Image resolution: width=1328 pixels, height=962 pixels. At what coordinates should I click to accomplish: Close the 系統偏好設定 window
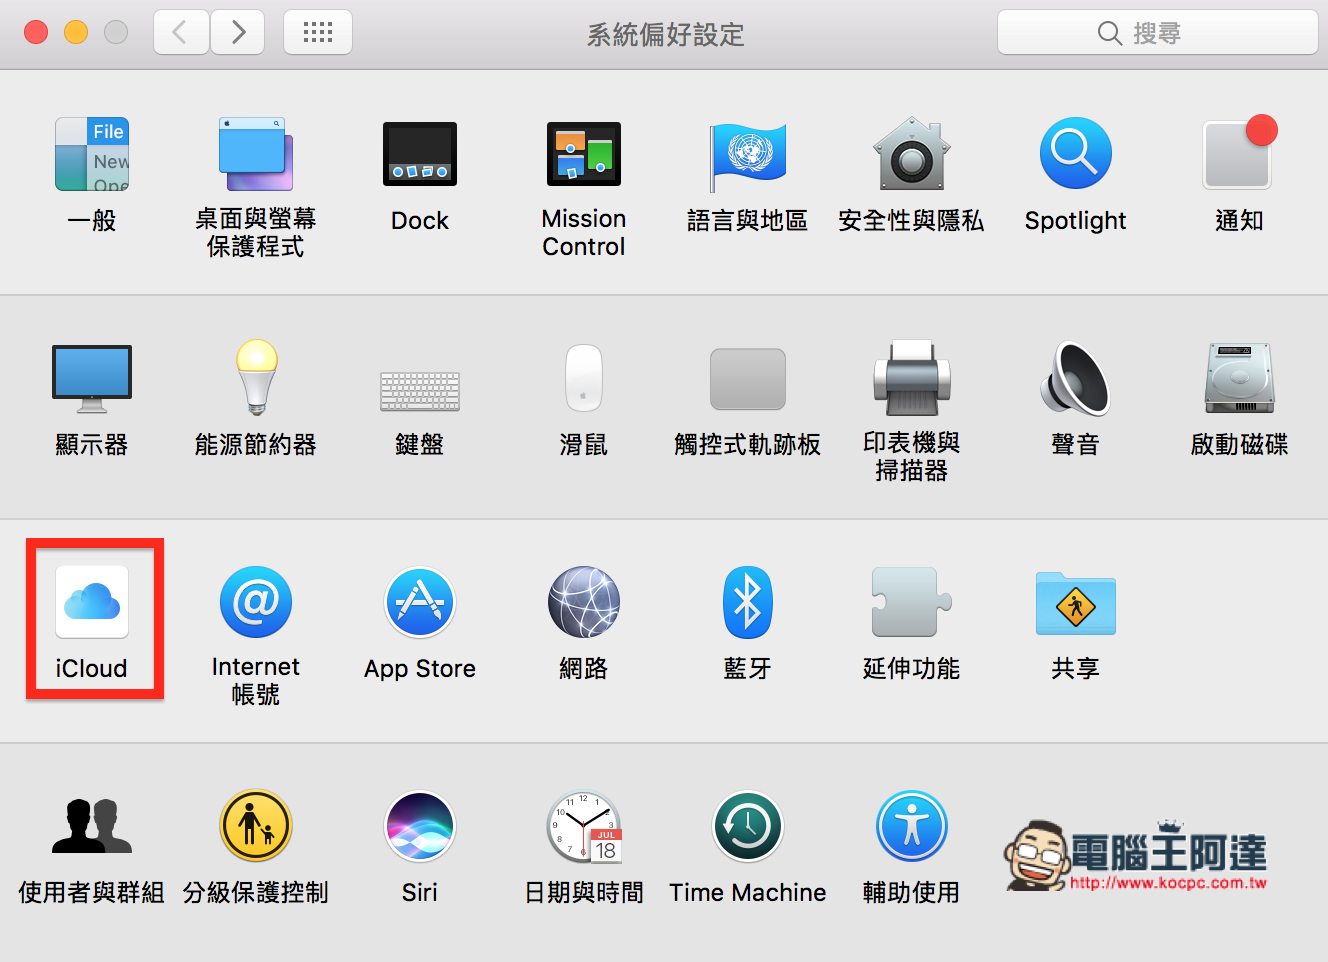coord(36,33)
